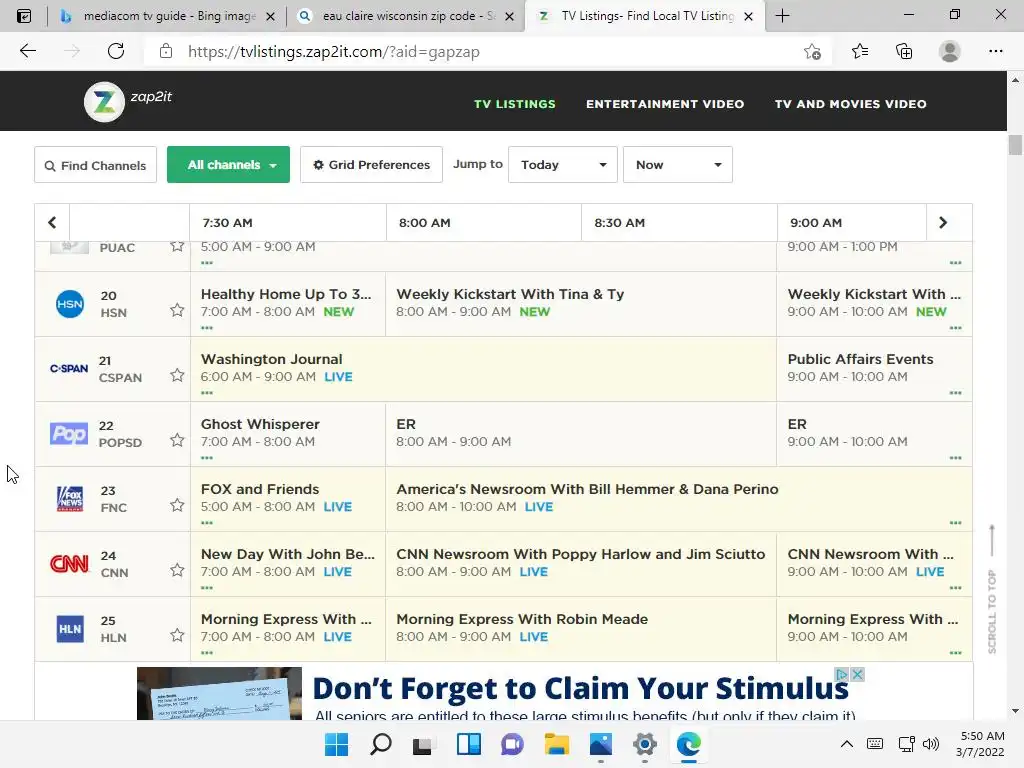Open the HSN channel logo
The width and height of the screenshot is (1024, 768).
coord(70,304)
